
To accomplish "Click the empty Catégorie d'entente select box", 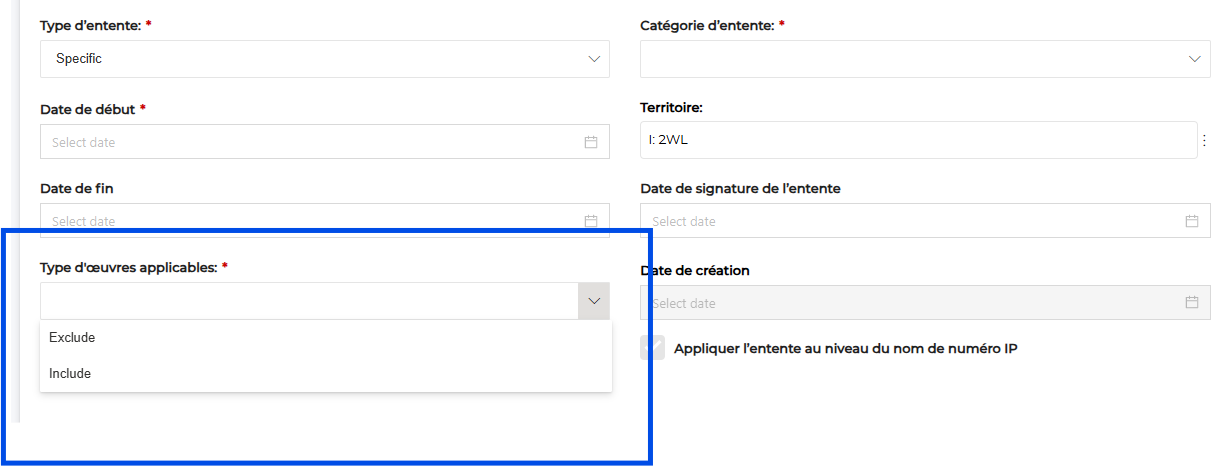I will (900, 59).
